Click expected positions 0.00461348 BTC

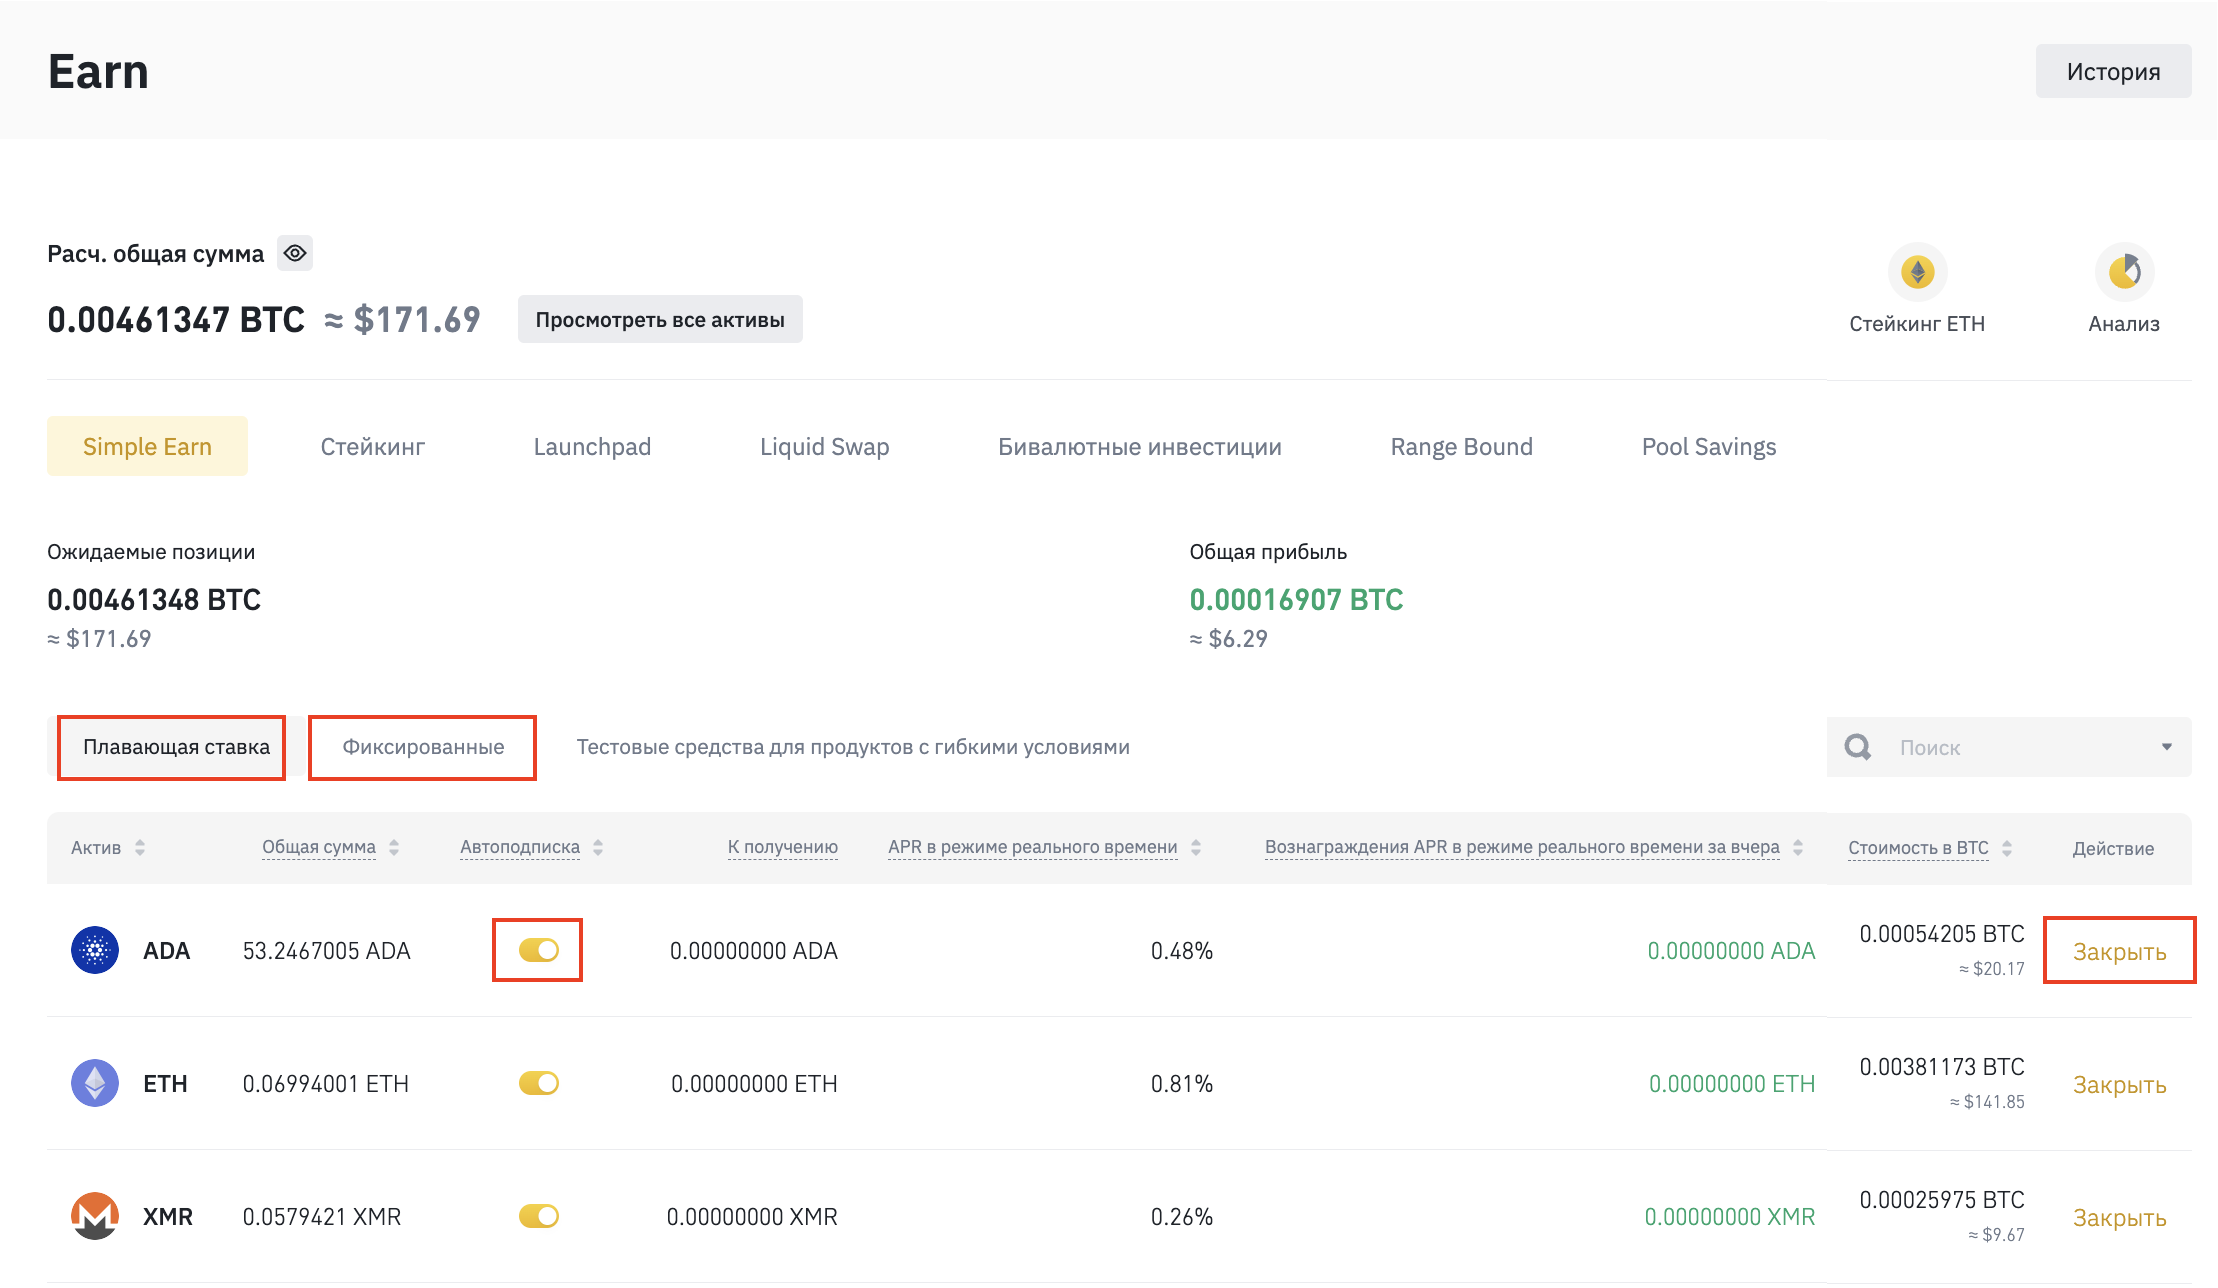point(154,599)
